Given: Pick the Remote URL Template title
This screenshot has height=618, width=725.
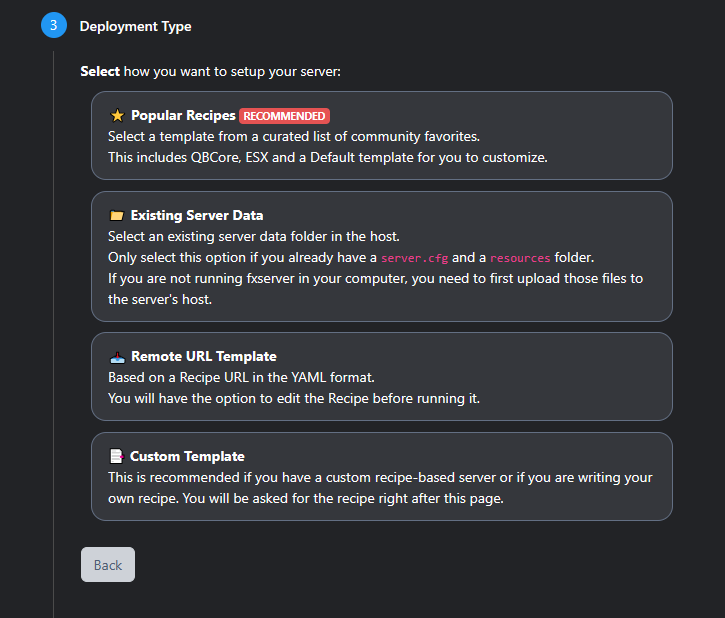Looking at the screenshot, I should pos(203,357).
